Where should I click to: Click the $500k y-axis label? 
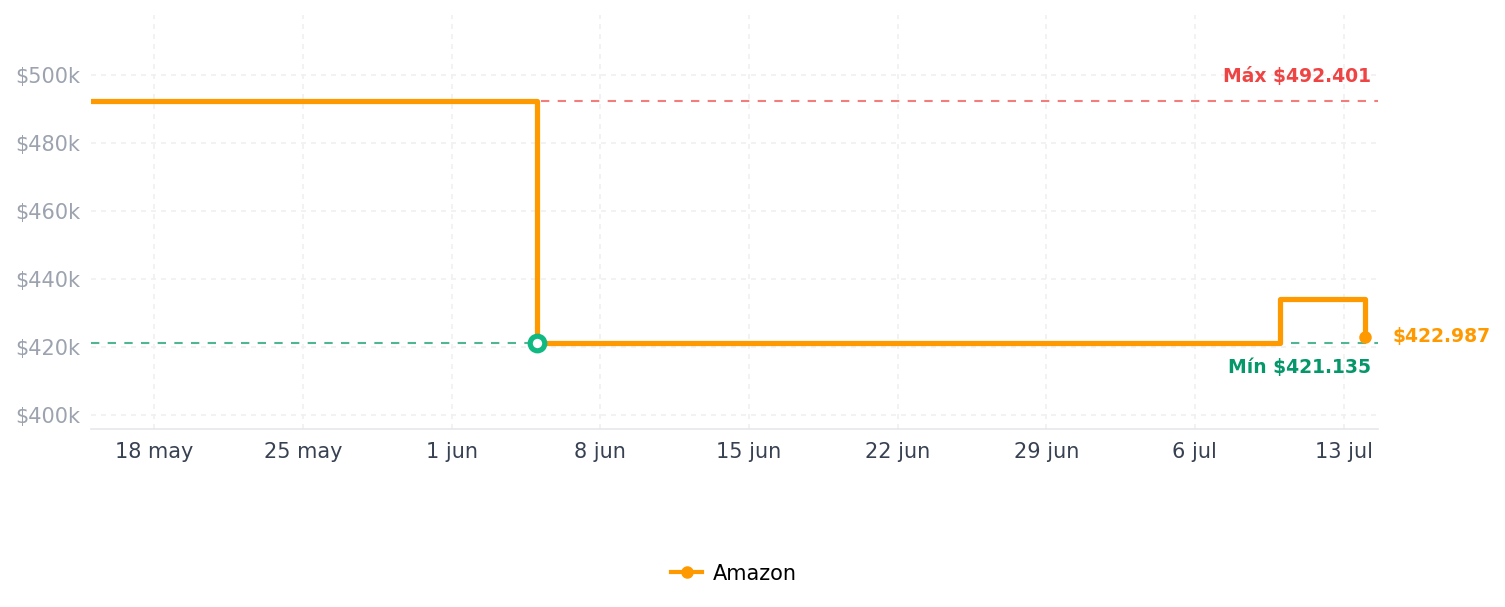click(47, 76)
